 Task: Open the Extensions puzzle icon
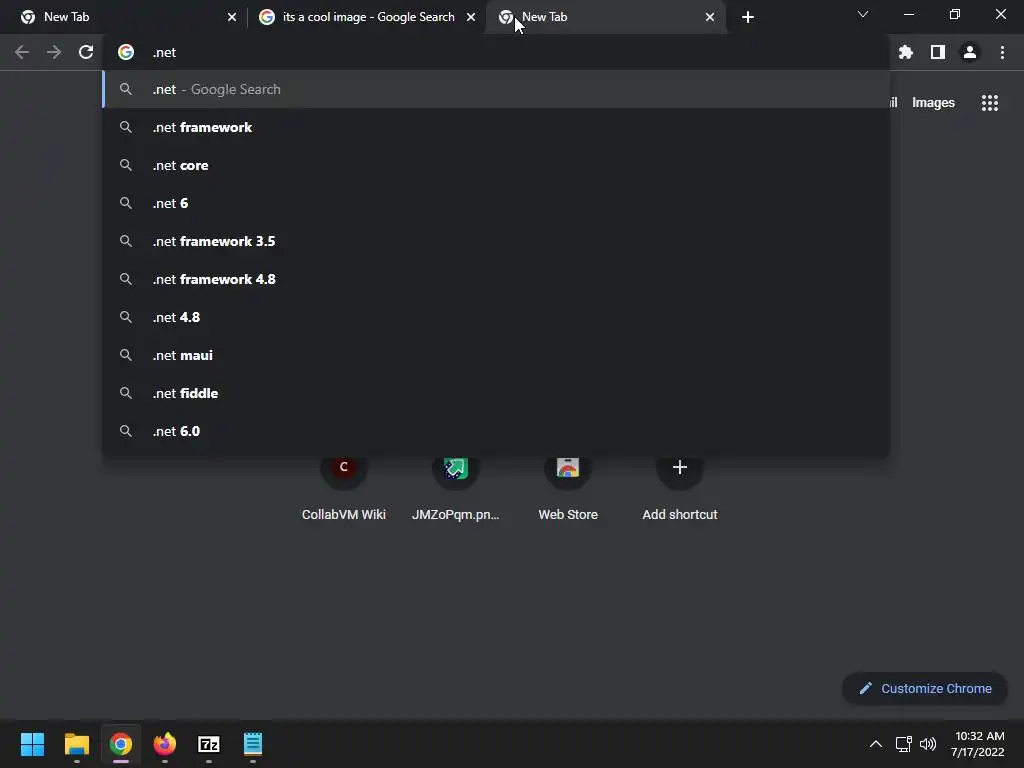[x=906, y=52]
